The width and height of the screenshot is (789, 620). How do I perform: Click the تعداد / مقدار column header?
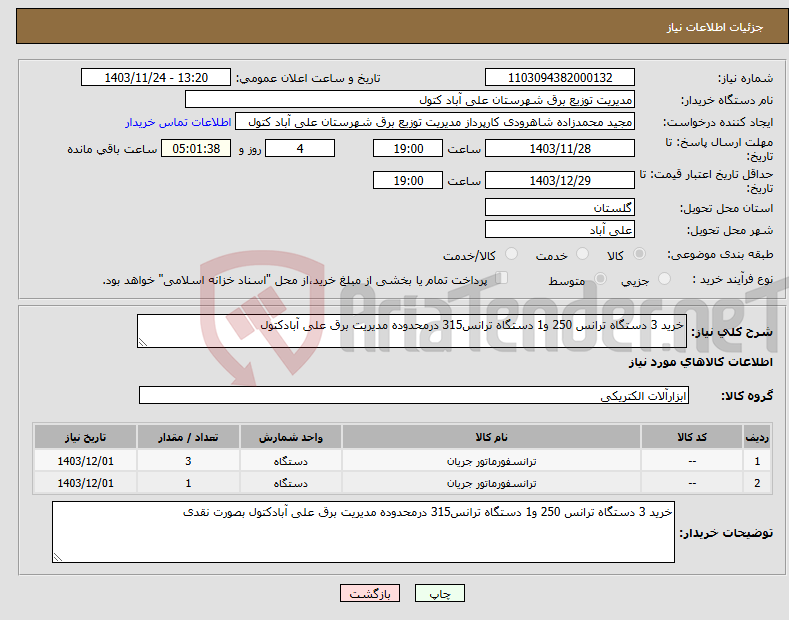188,437
